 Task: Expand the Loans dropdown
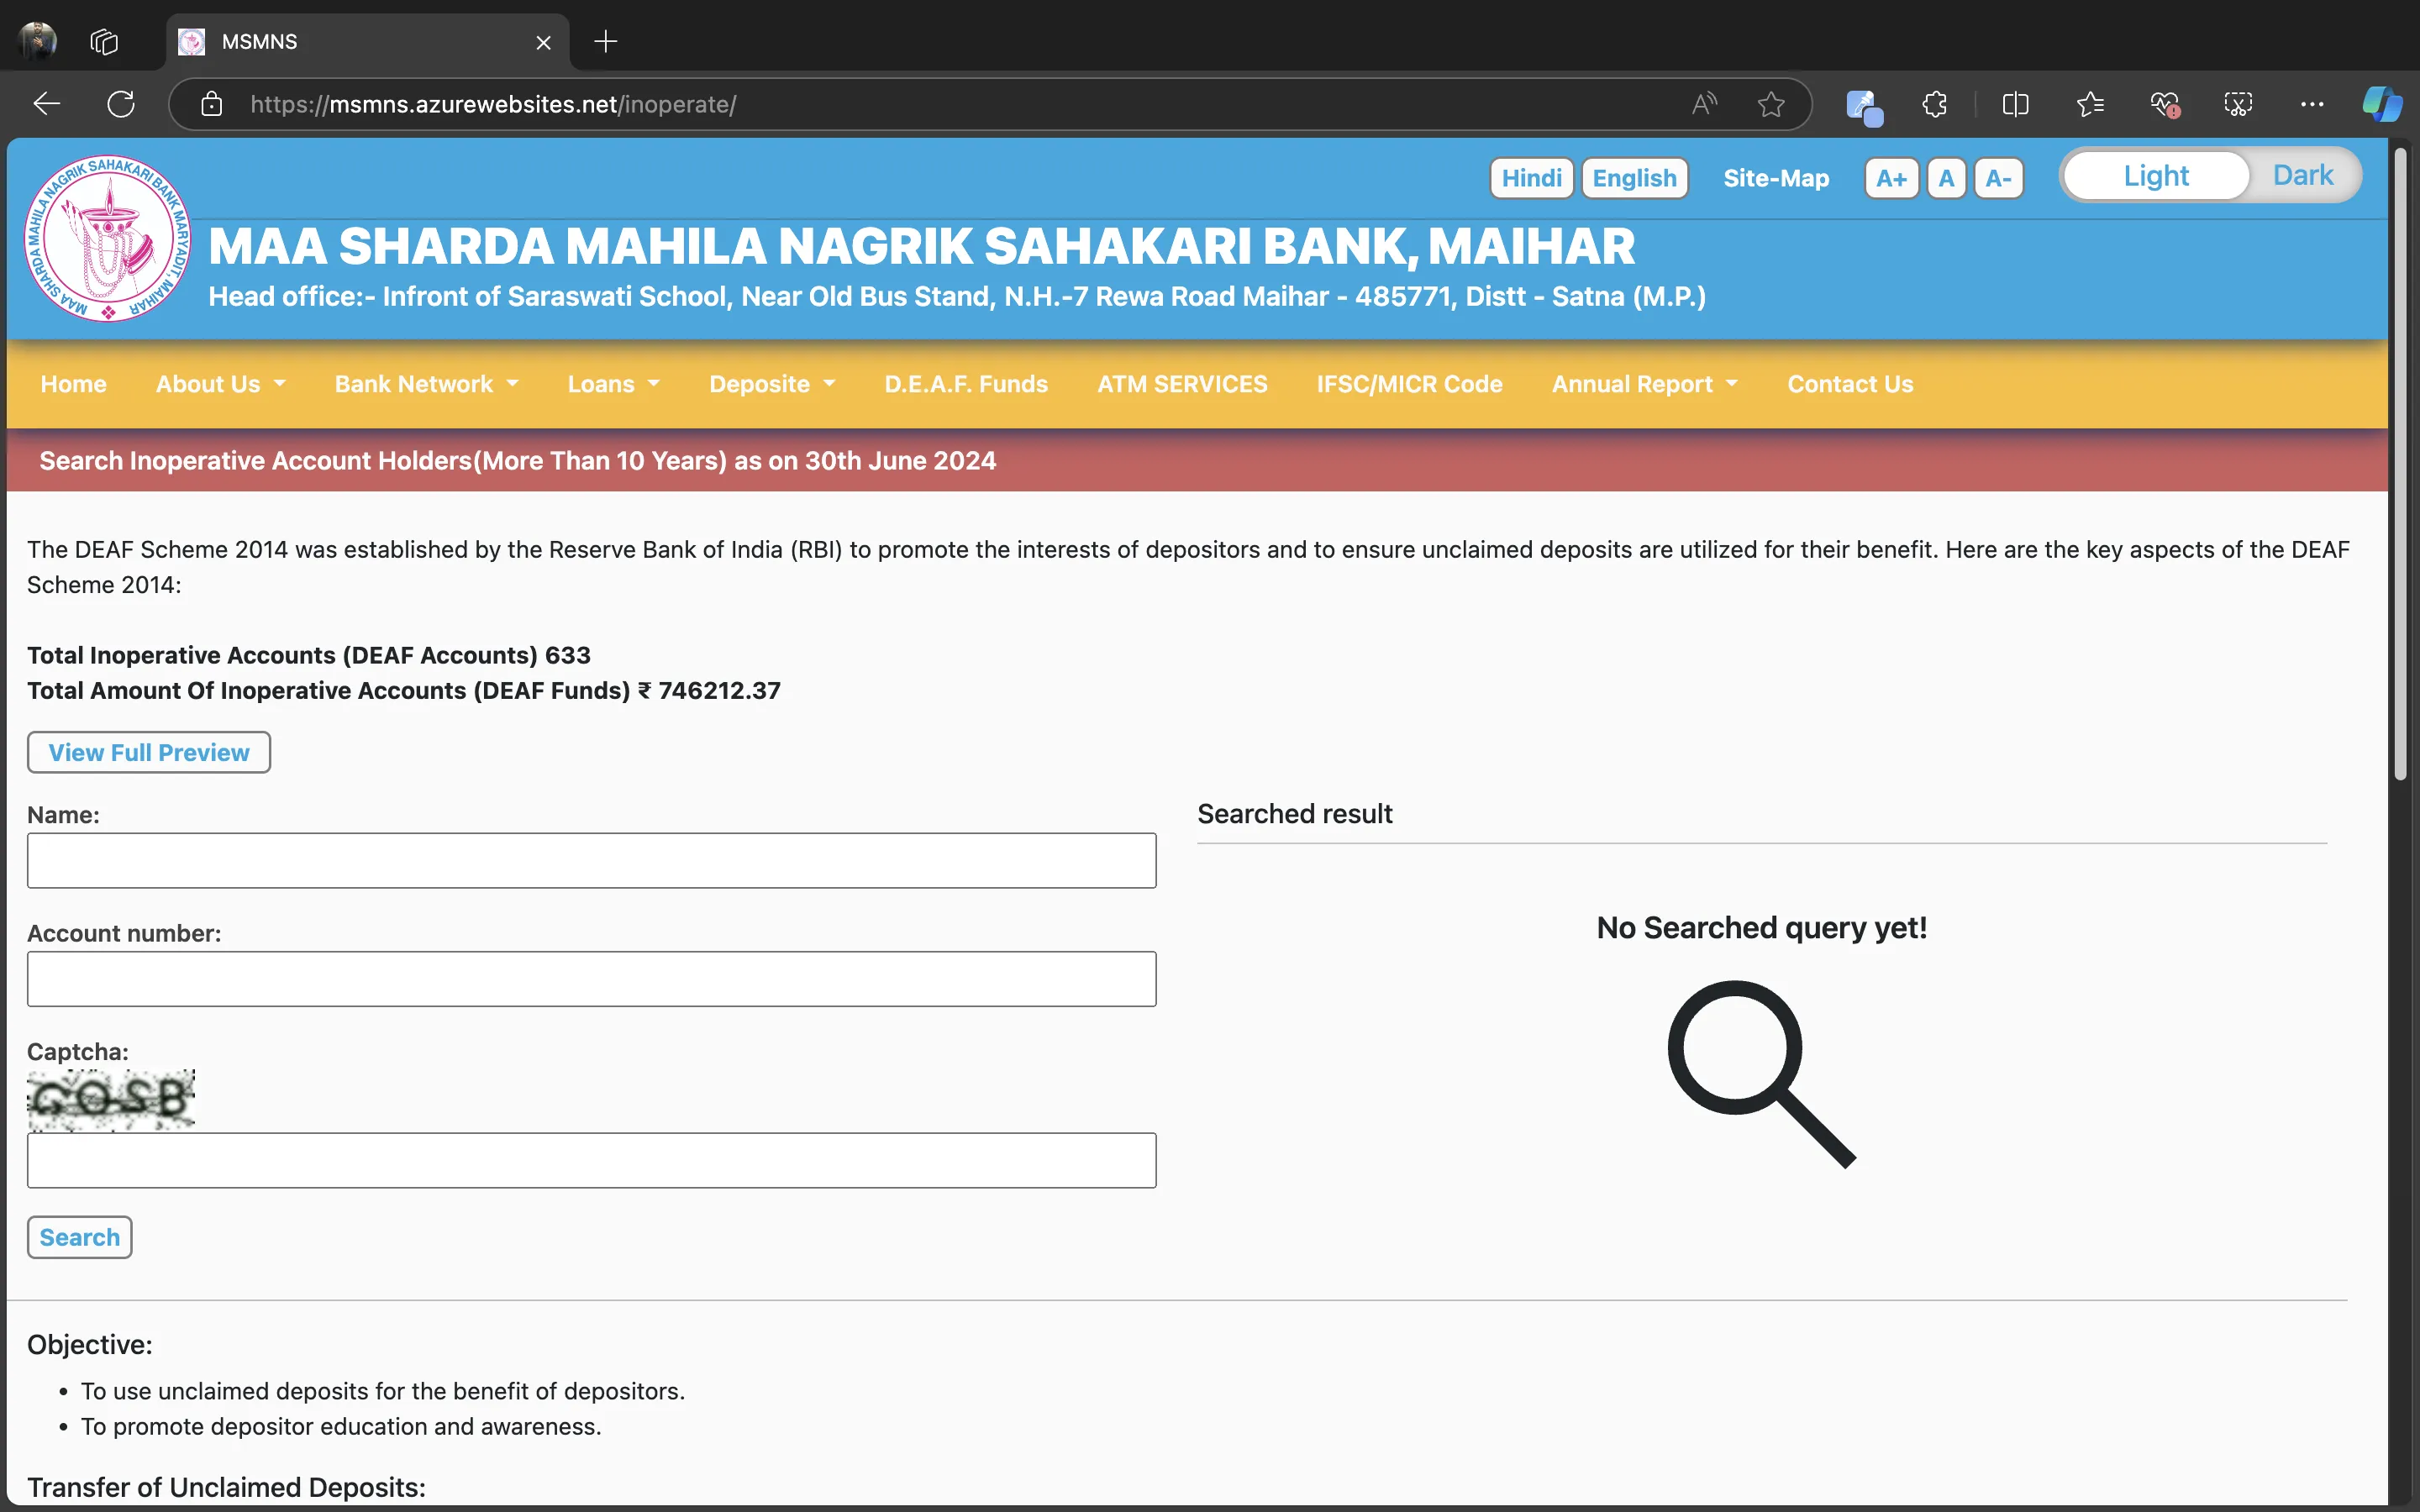pyautogui.click(x=614, y=384)
